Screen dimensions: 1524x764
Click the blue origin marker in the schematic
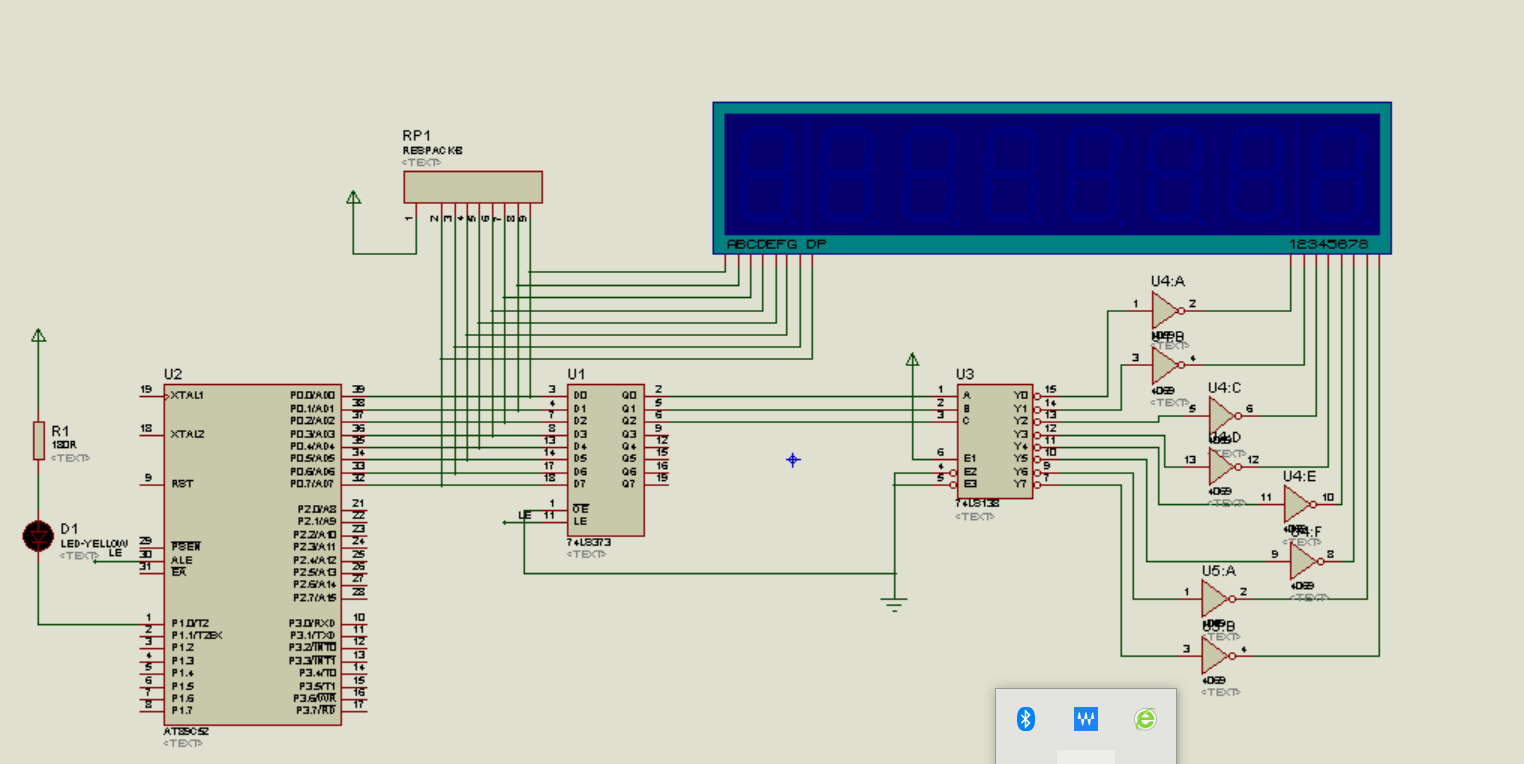(793, 459)
